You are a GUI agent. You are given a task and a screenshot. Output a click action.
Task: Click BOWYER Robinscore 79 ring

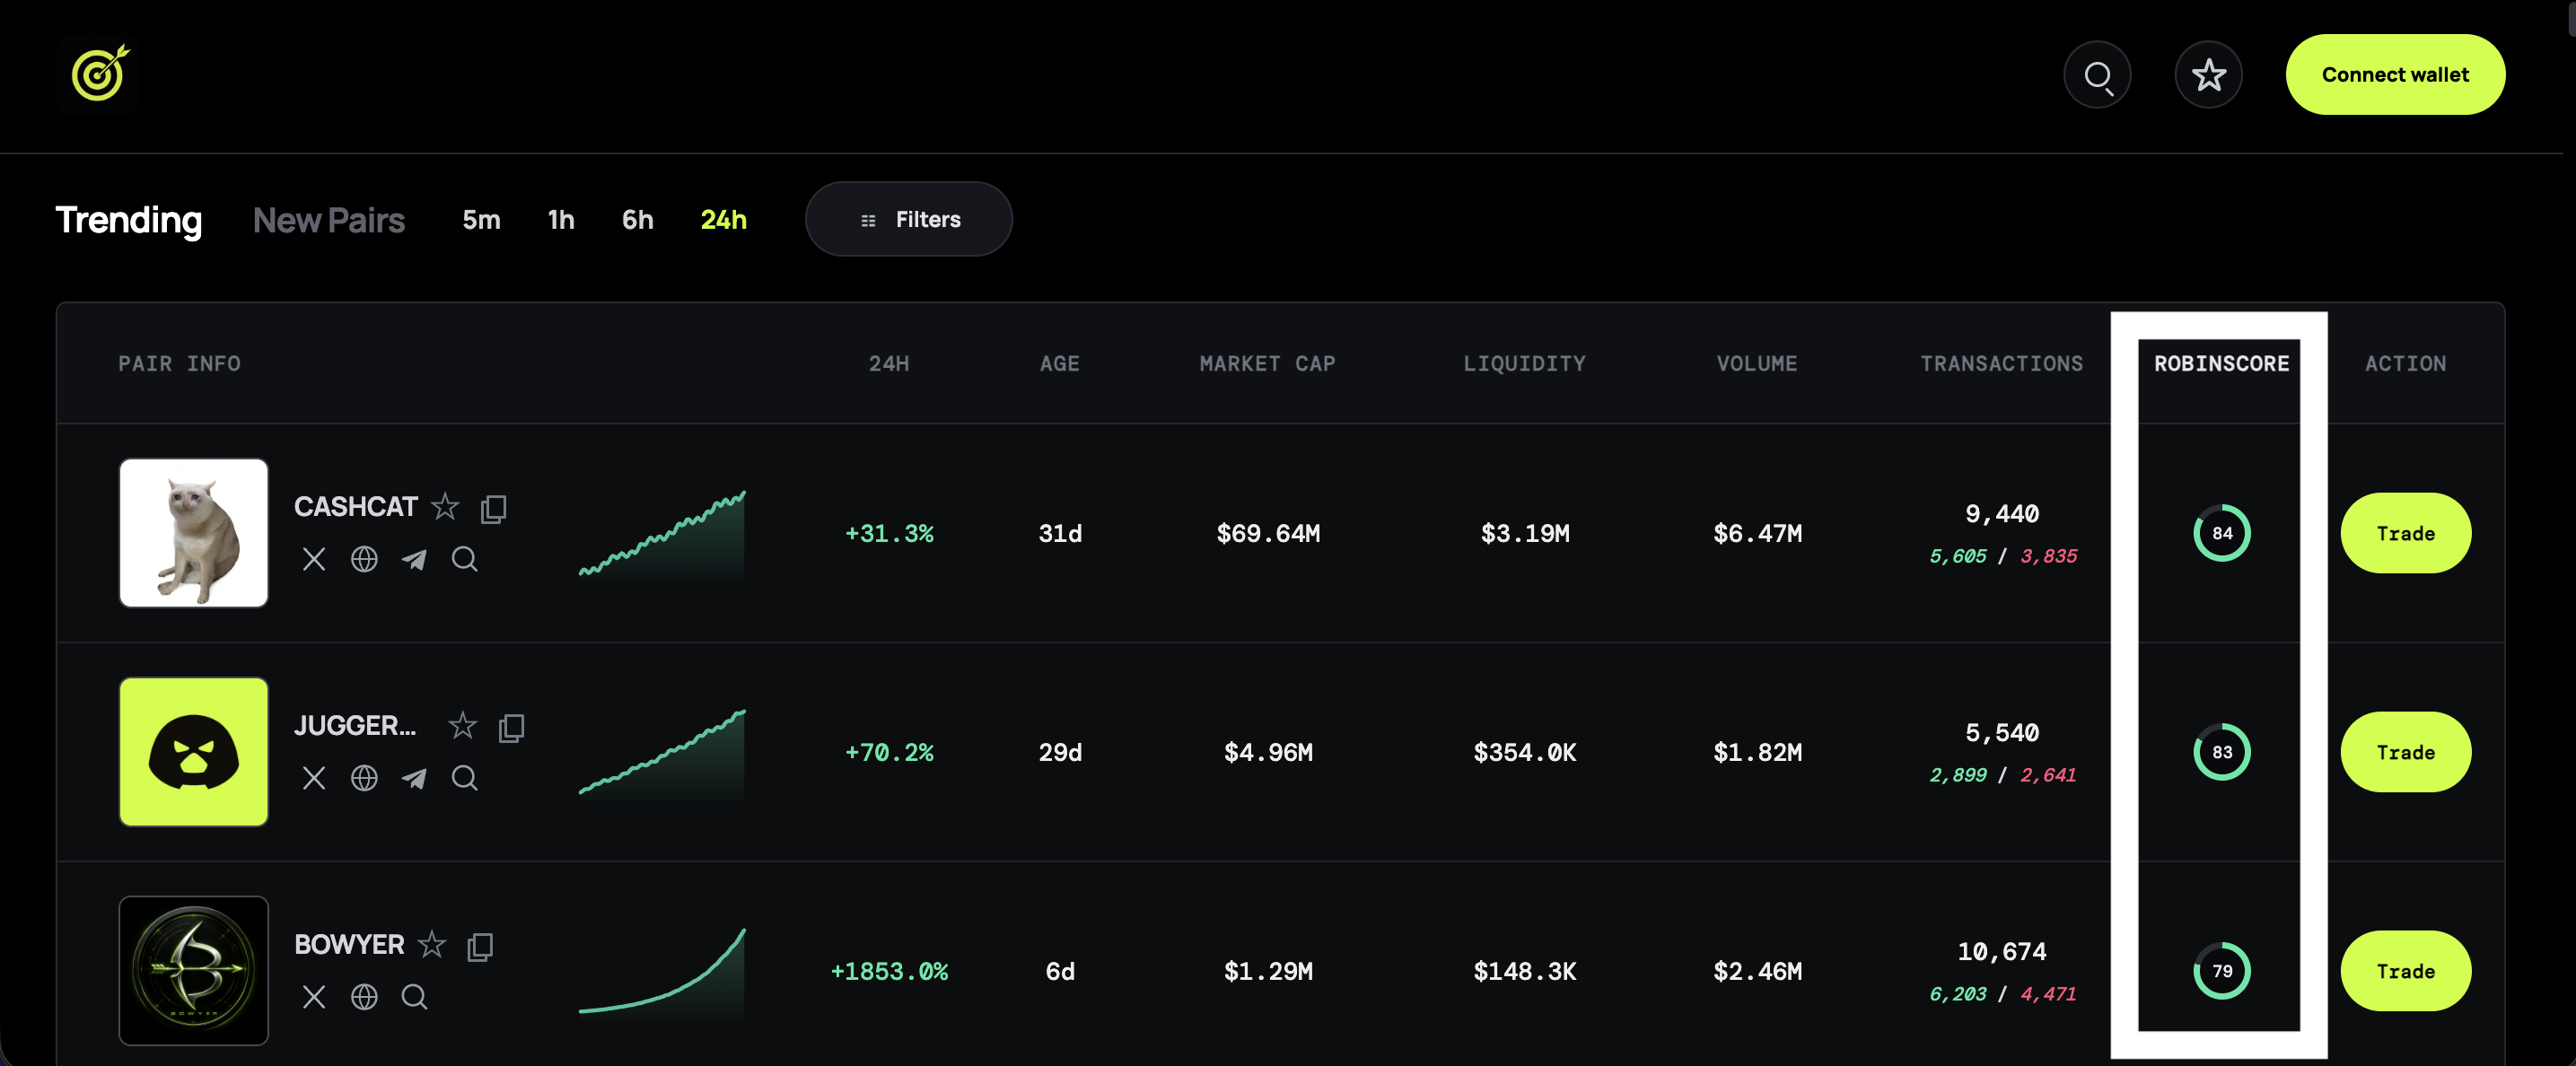[2221, 971]
